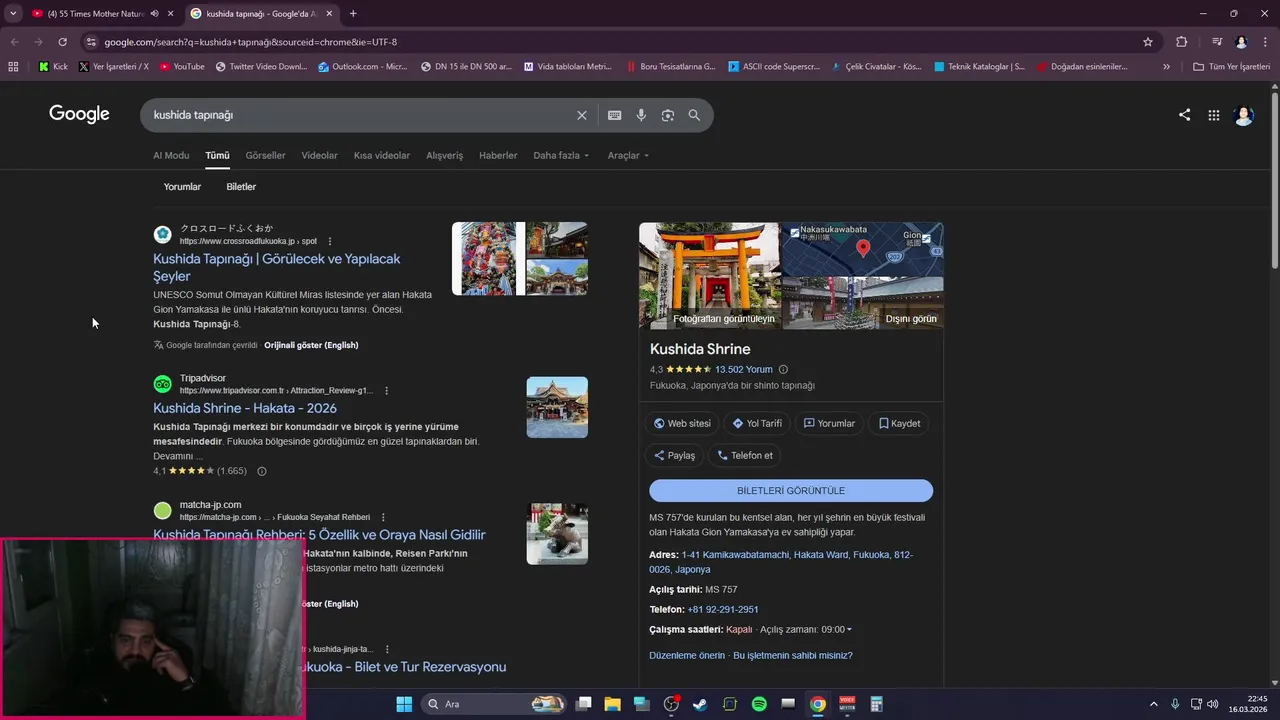The height and width of the screenshot is (720, 1280).
Task: Open the Dışını görün street view thumbnail
Action: tap(862, 303)
